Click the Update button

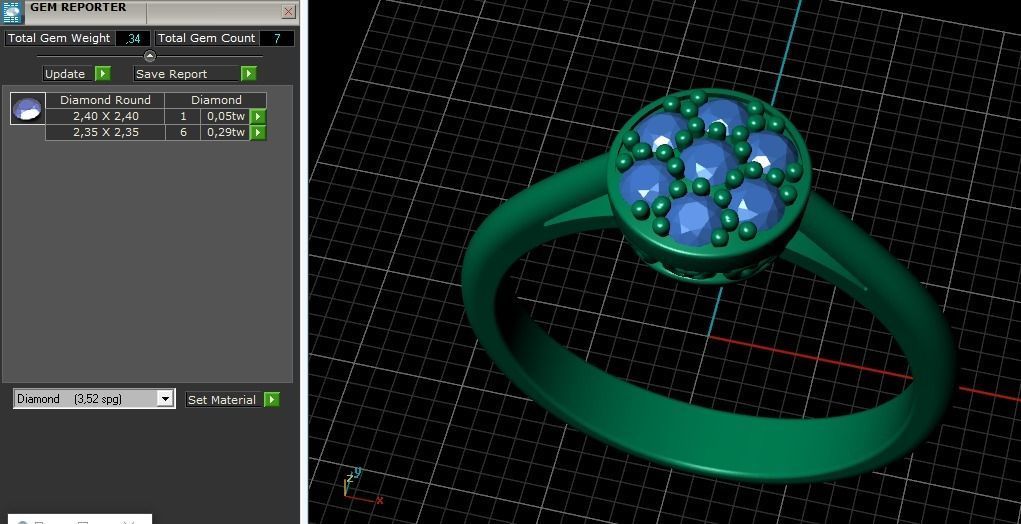coord(65,74)
